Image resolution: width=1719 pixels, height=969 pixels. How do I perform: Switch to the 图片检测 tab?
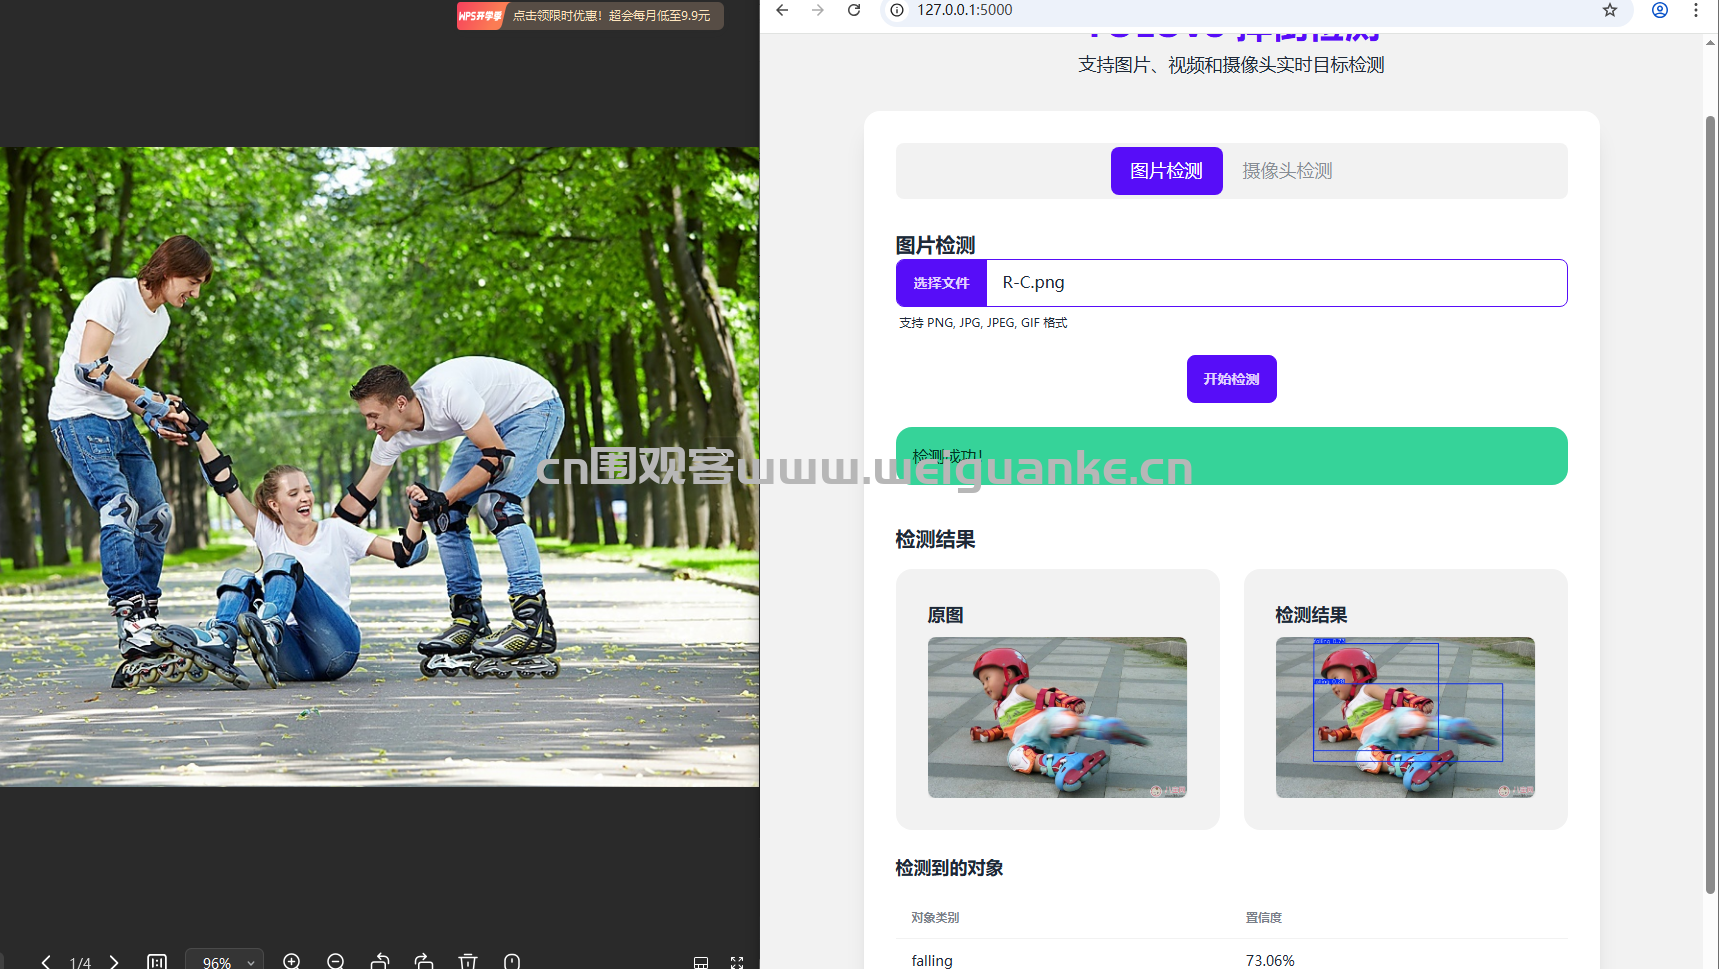click(x=1166, y=171)
